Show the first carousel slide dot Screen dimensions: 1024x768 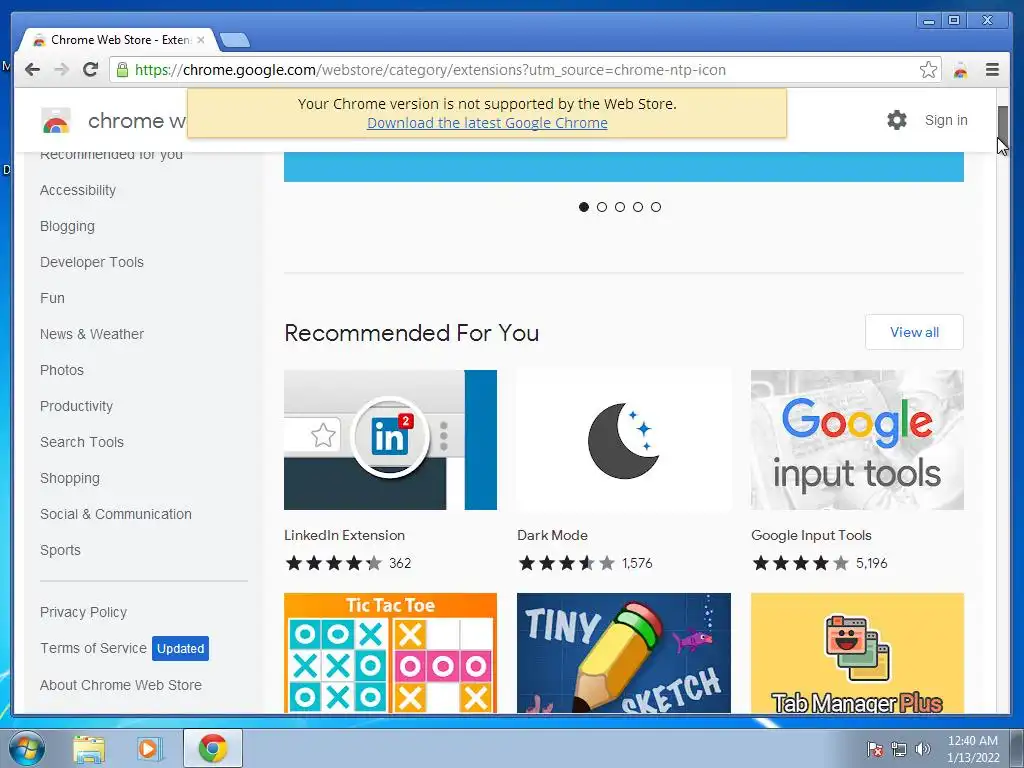pyautogui.click(x=584, y=207)
